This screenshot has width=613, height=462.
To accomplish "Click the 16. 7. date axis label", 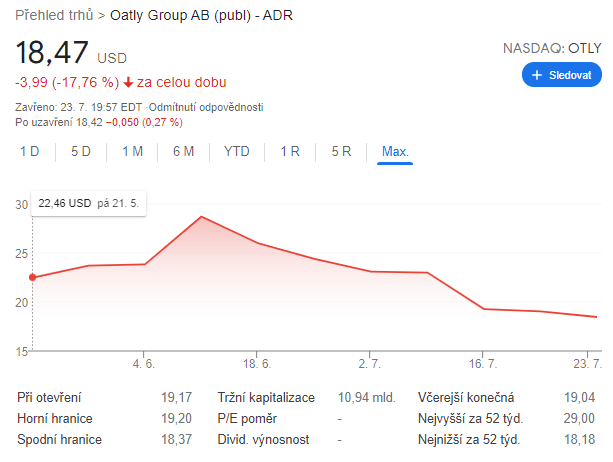I will pos(483,362).
